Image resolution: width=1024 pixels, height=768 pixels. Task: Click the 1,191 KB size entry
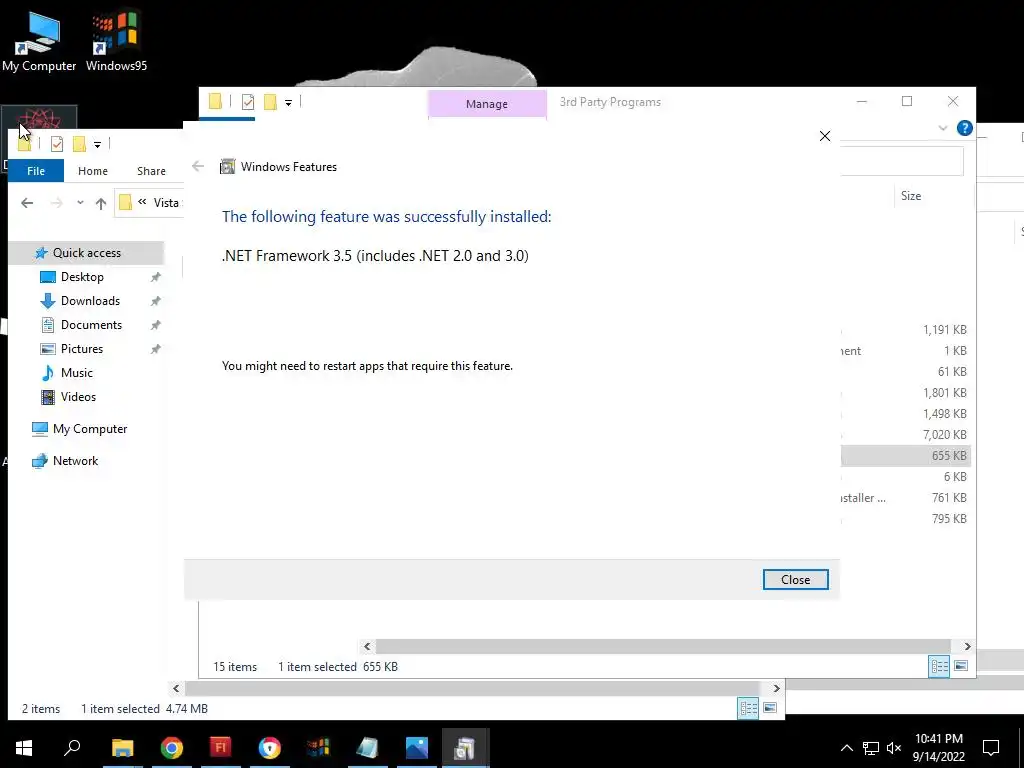pyautogui.click(x=944, y=330)
